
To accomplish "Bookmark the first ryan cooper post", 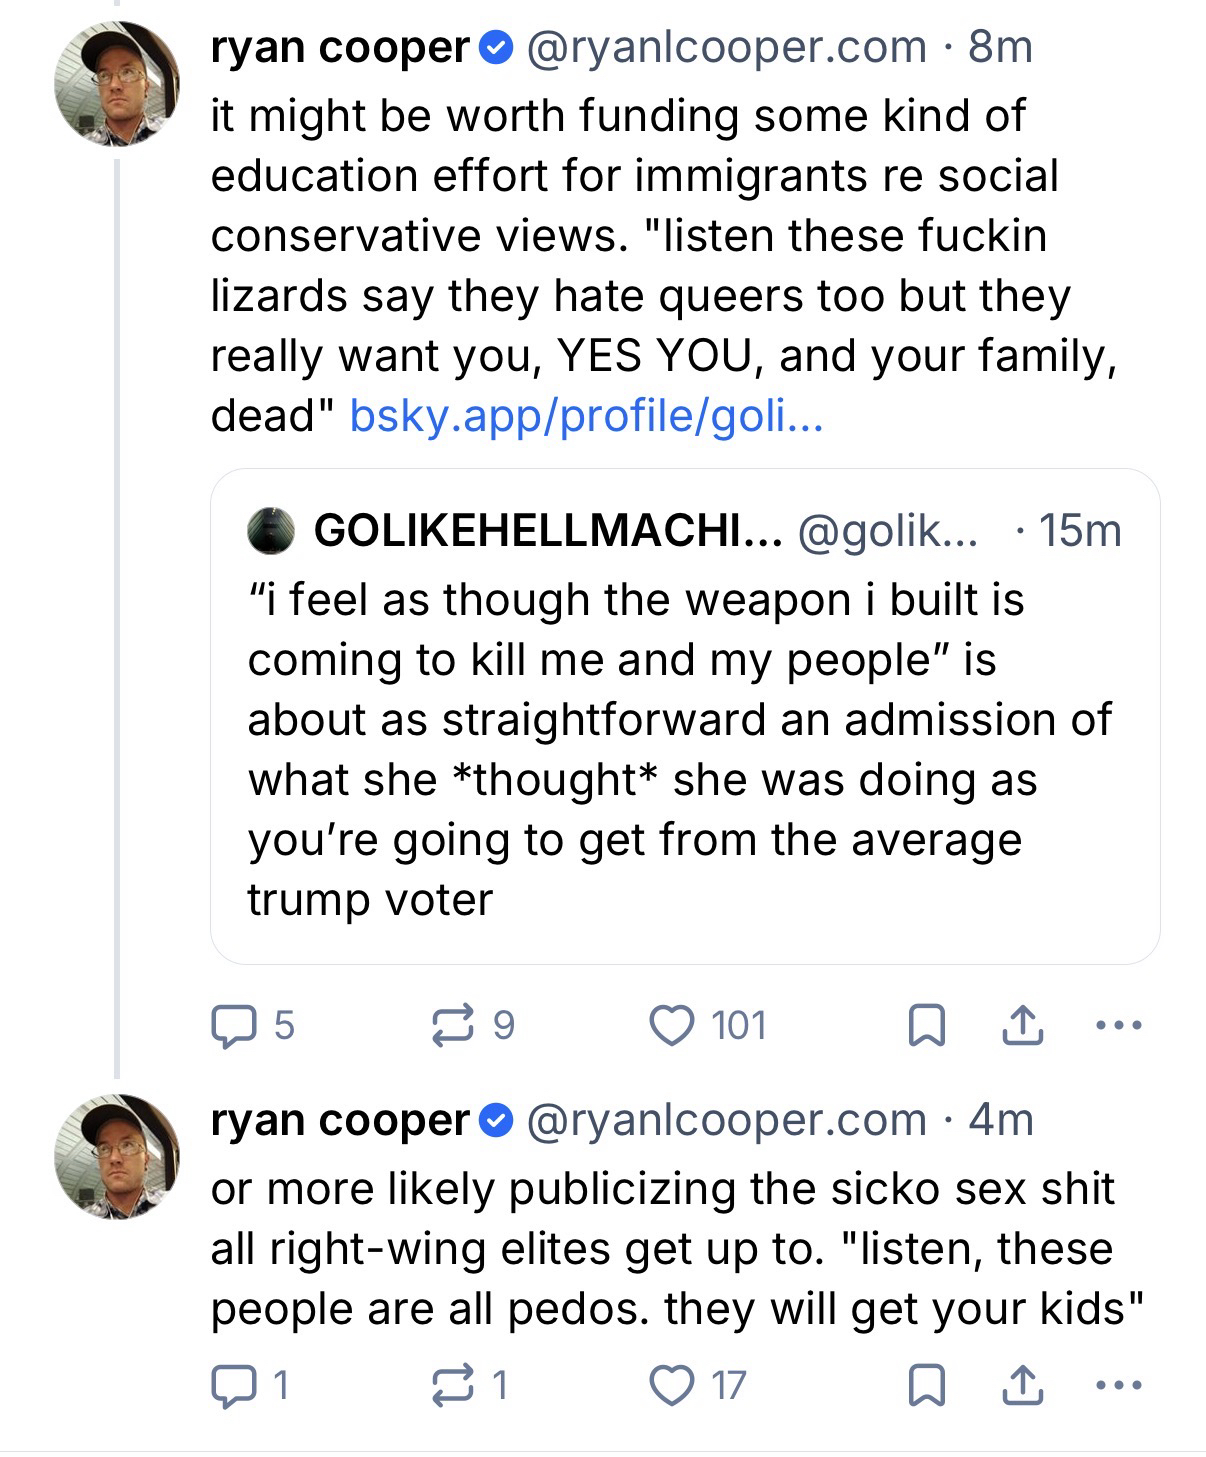I will click(926, 1026).
